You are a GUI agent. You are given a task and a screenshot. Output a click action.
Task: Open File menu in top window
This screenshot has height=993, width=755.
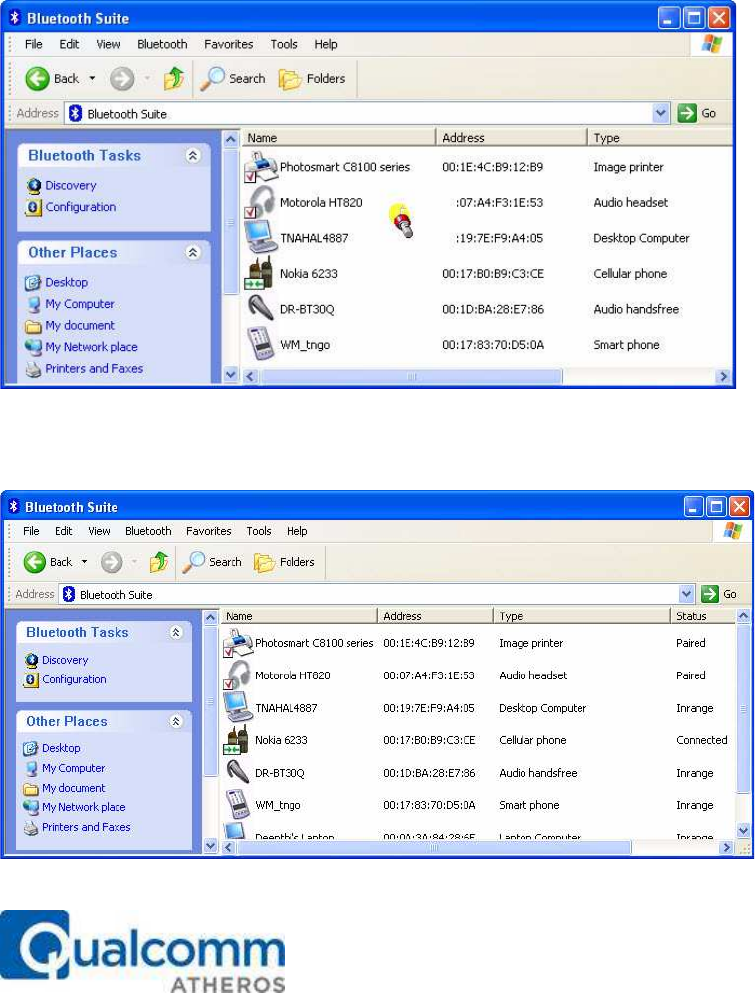pos(34,44)
